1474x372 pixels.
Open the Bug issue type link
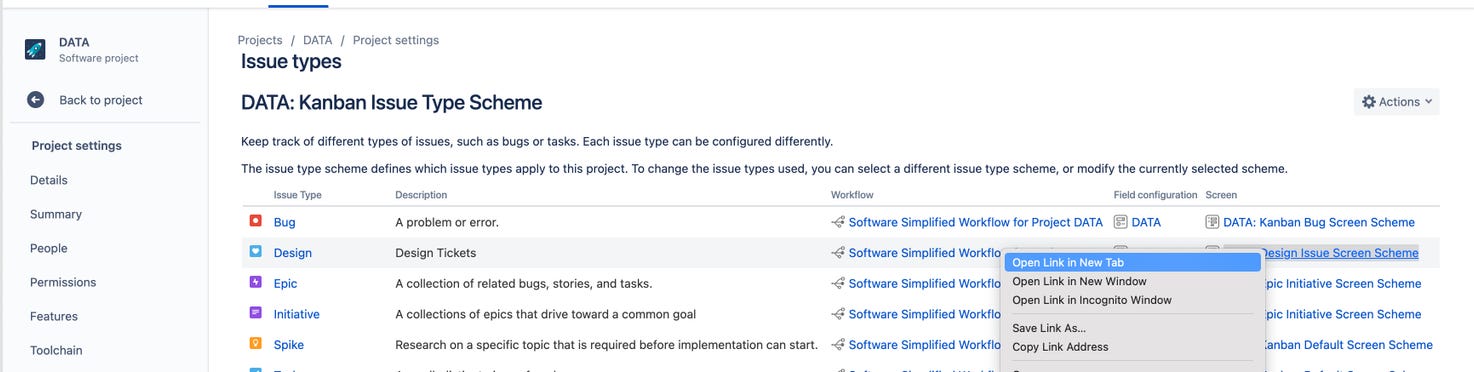pyautogui.click(x=285, y=222)
